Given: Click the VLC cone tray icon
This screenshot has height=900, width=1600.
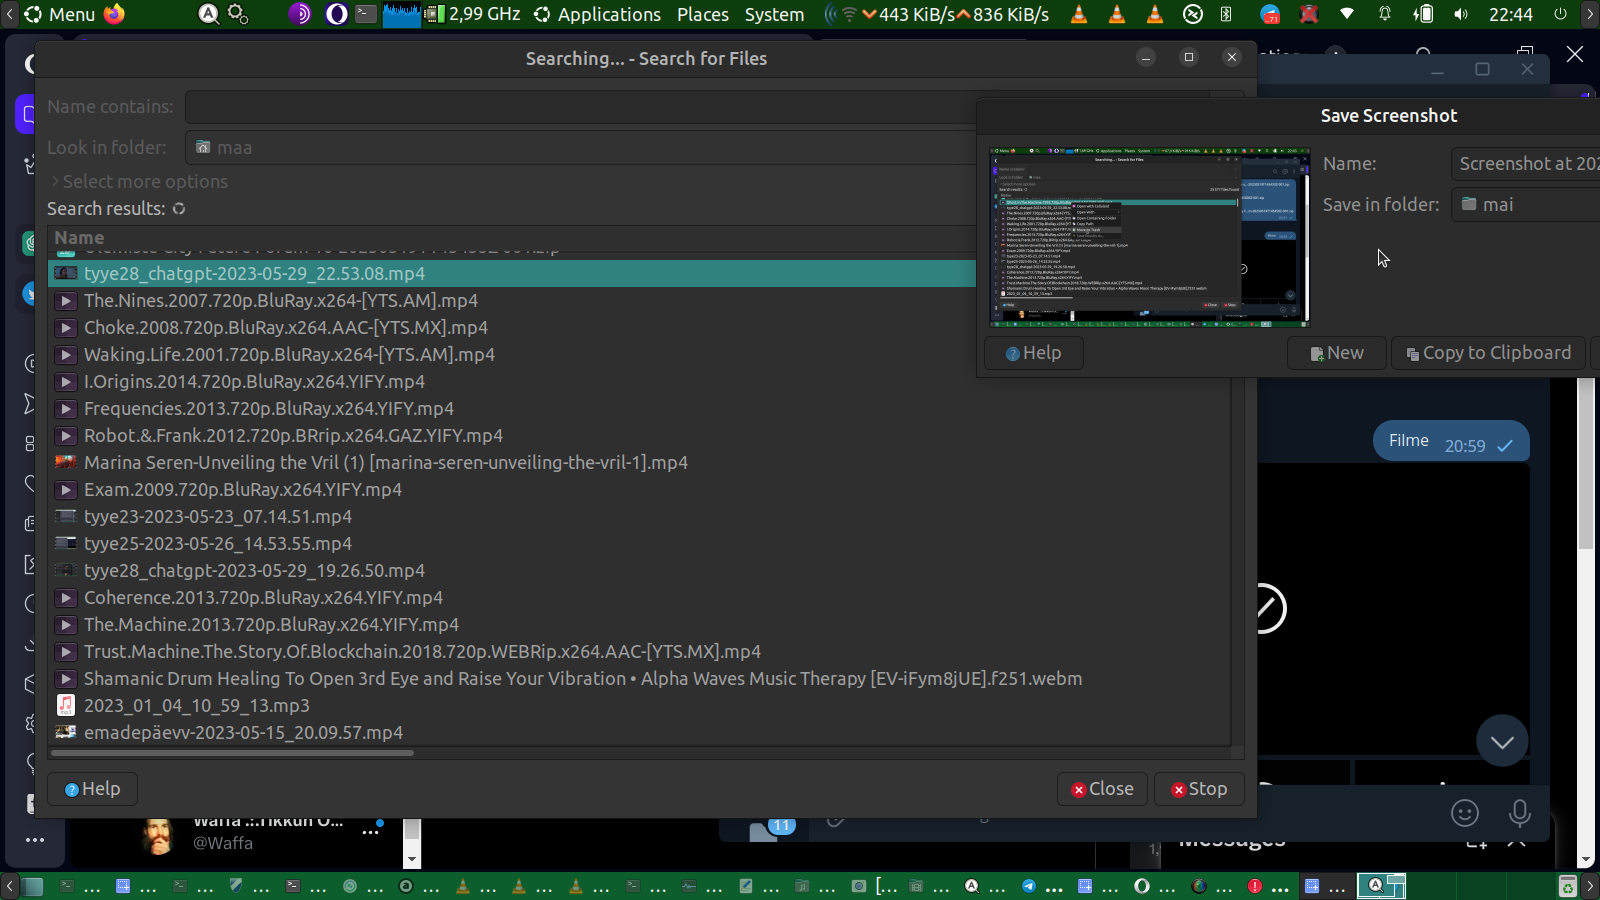Looking at the screenshot, I should [x=1079, y=14].
